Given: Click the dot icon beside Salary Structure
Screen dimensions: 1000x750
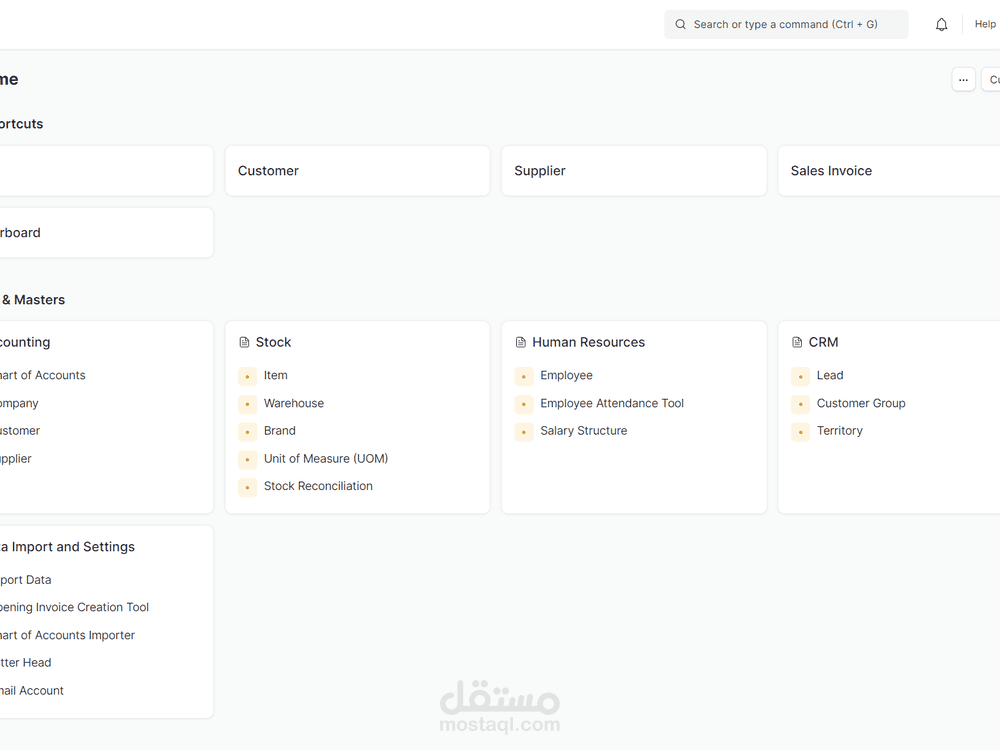Looking at the screenshot, I should pos(524,432).
